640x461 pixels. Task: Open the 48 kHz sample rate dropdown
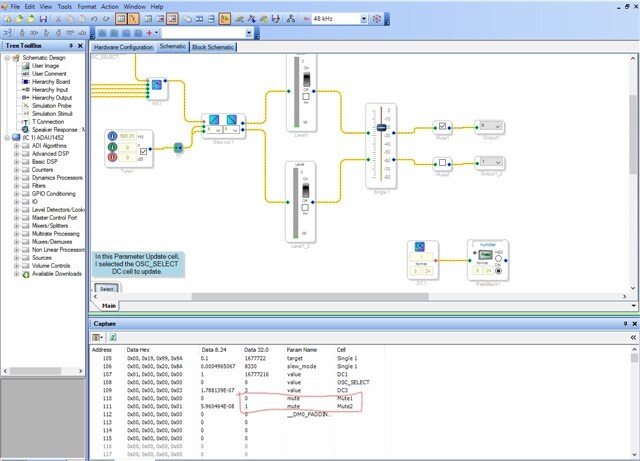pos(364,19)
